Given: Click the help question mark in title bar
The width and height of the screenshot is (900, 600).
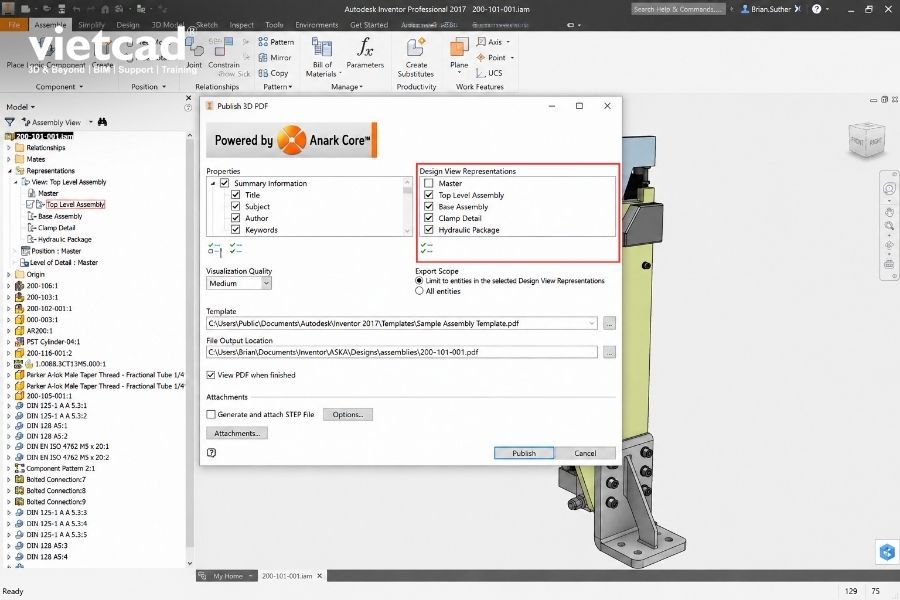Looking at the screenshot, I should (816, 9).
